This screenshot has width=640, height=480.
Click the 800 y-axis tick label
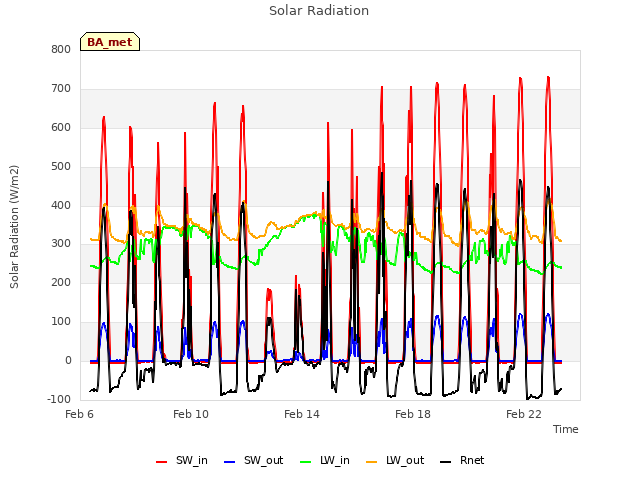(x=61, y=49)
